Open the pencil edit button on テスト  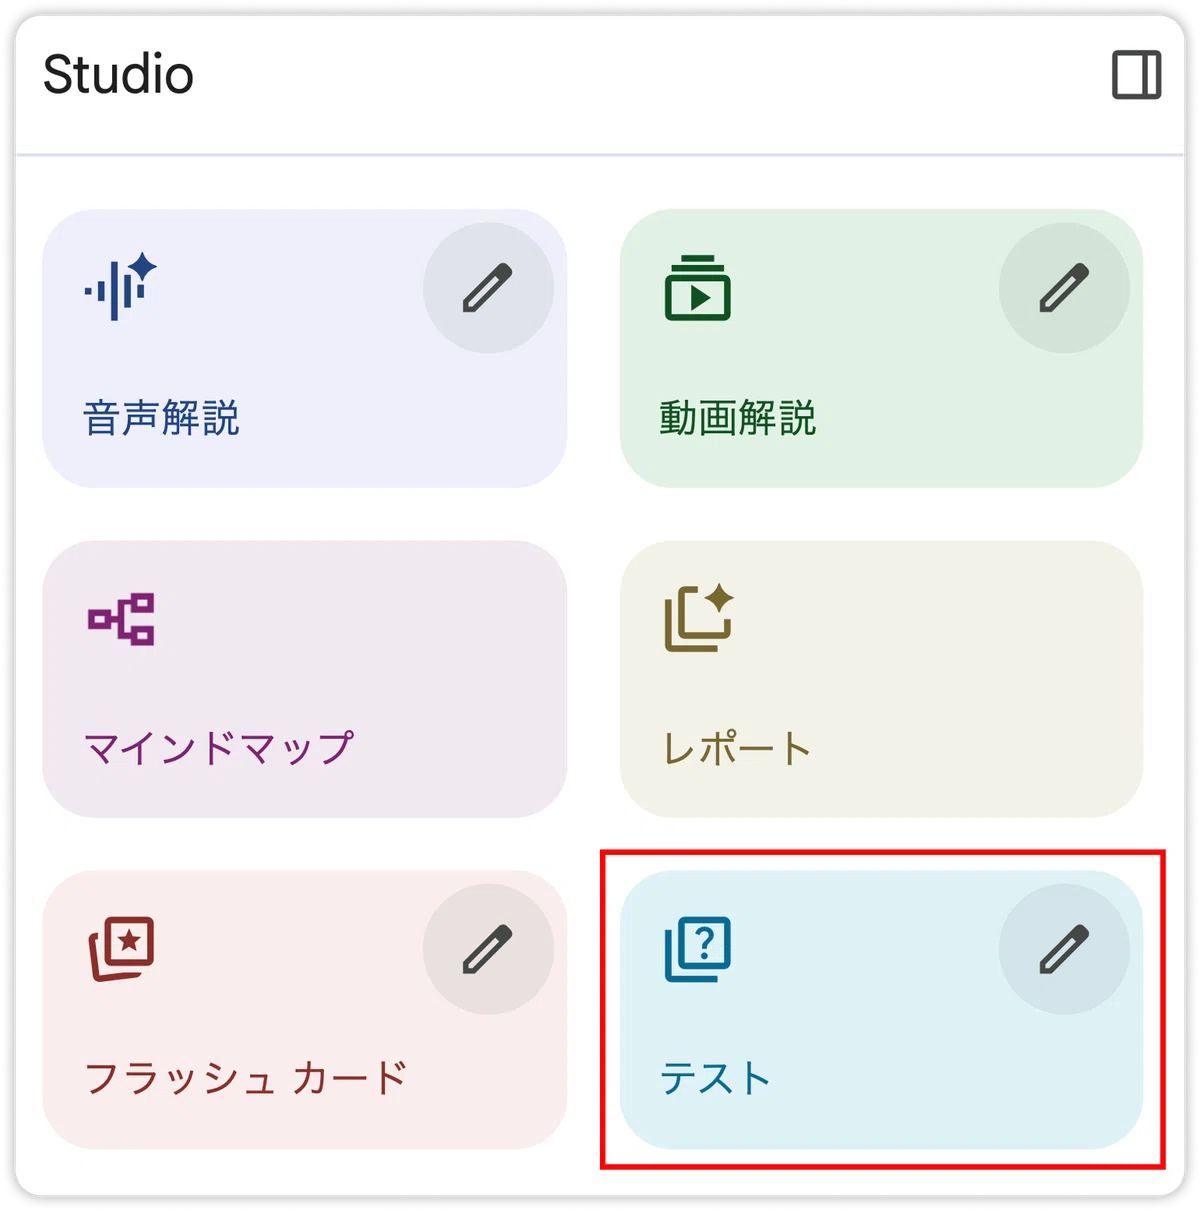click(x=1064, y=949)
